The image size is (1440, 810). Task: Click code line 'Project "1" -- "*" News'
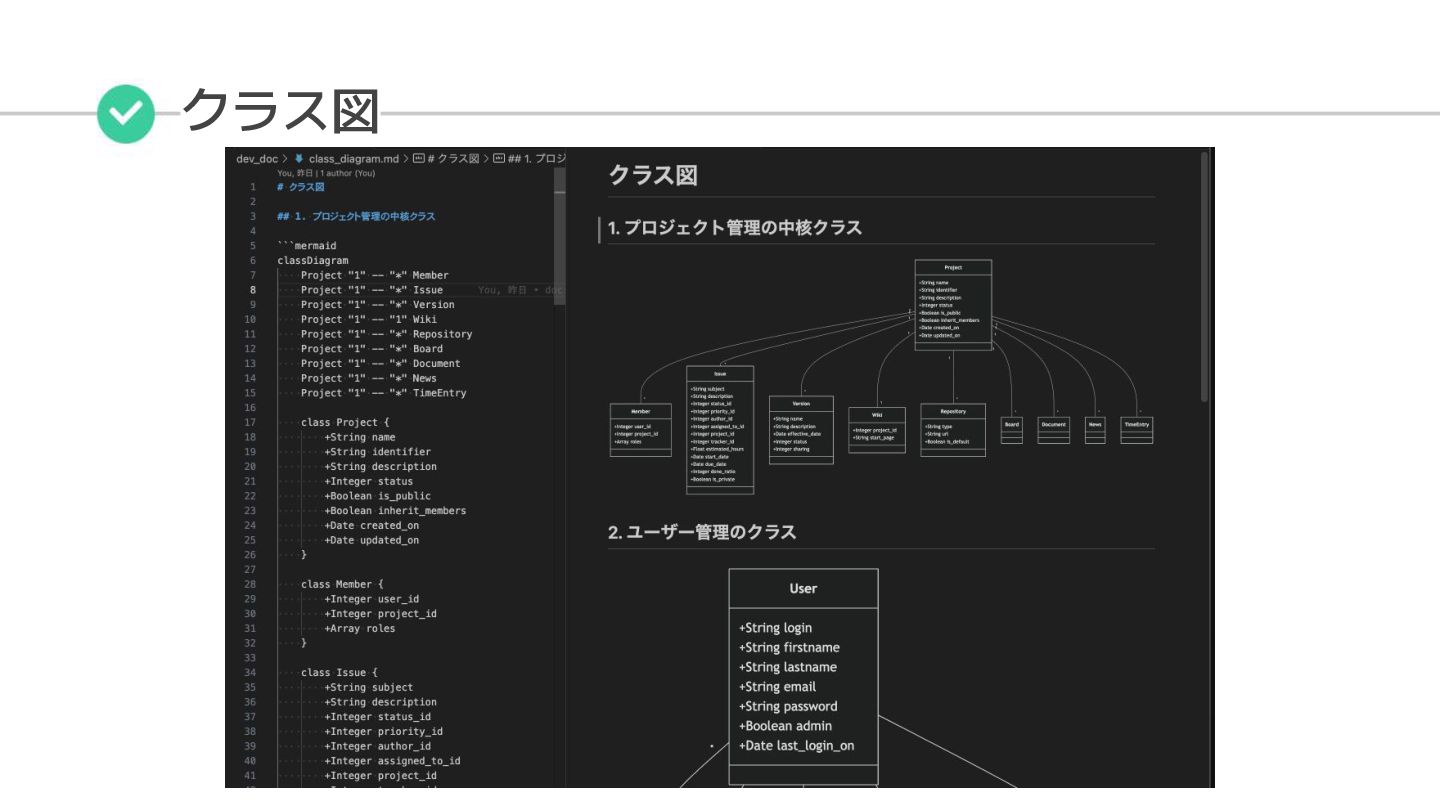(369, 378)
